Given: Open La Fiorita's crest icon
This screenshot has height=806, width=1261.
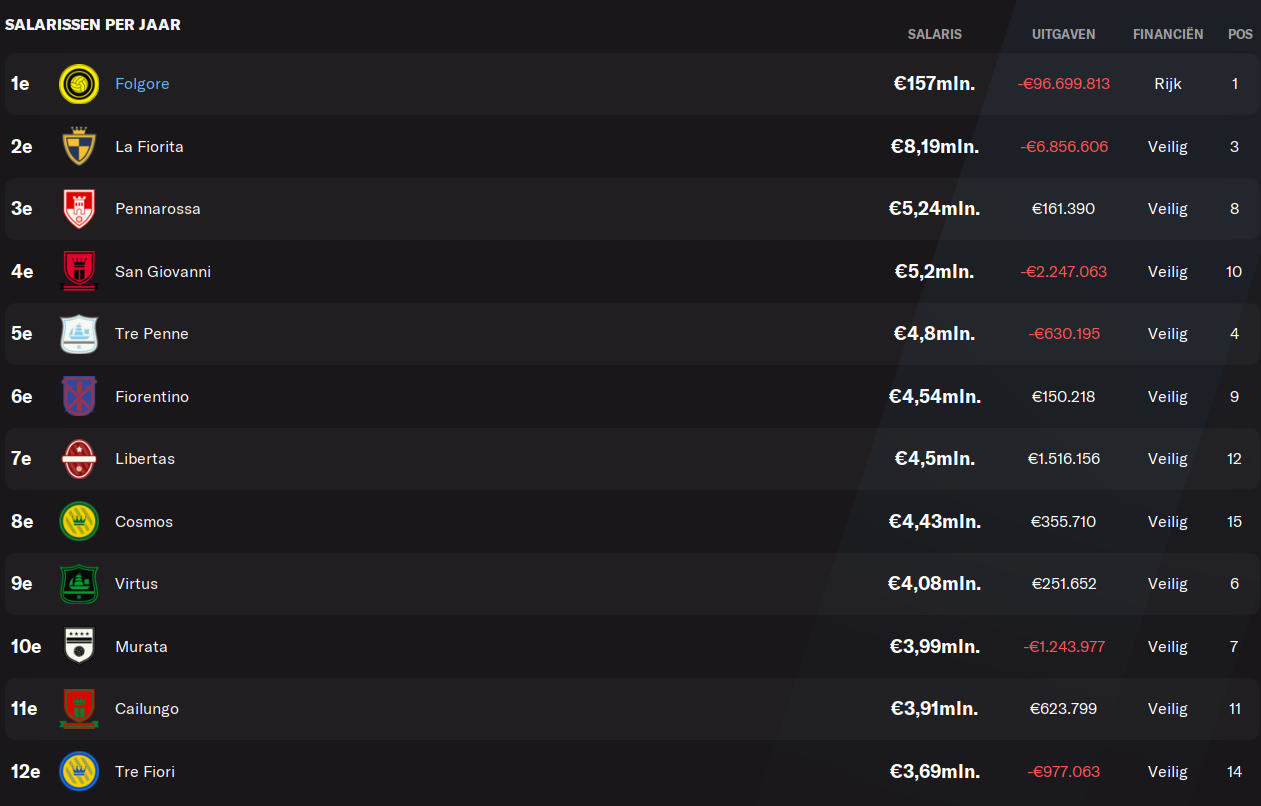Looking at the screenshot, I should coord(79,146).
